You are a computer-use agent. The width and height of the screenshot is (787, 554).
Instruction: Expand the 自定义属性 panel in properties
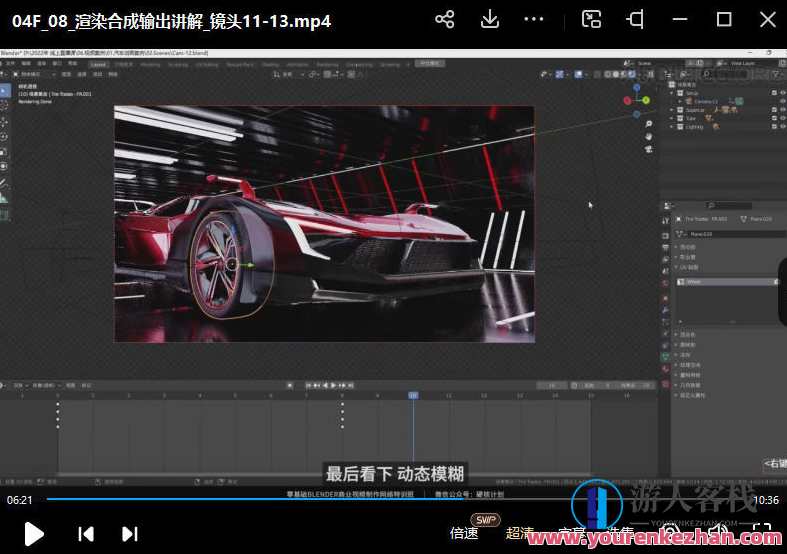point(690,395)
